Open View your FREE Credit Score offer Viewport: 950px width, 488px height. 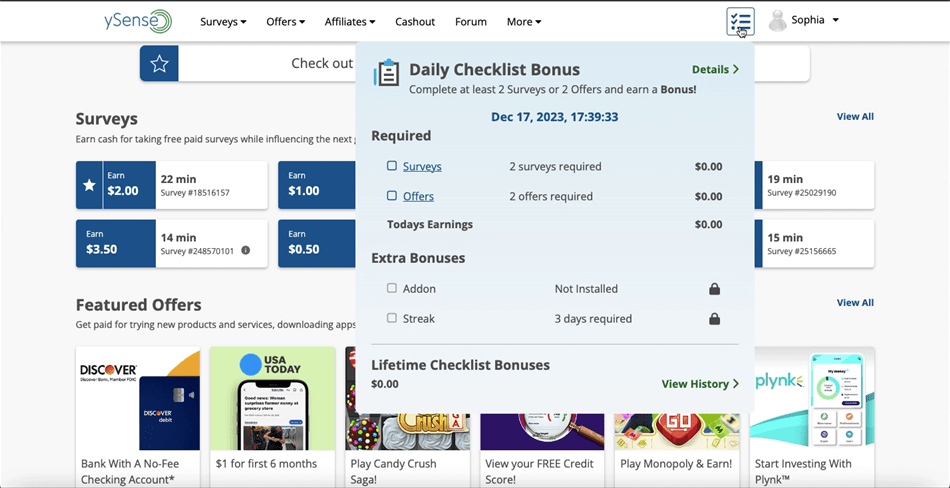[x=542, y=450]
